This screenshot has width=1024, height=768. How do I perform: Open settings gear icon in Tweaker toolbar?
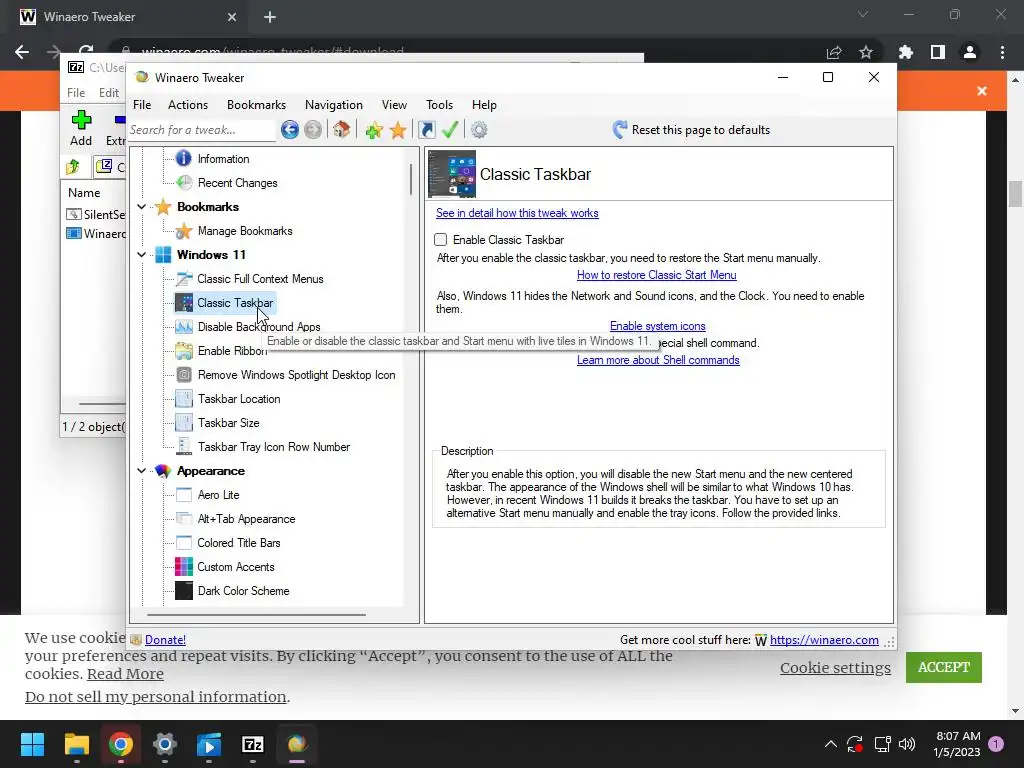click(479, 130)
